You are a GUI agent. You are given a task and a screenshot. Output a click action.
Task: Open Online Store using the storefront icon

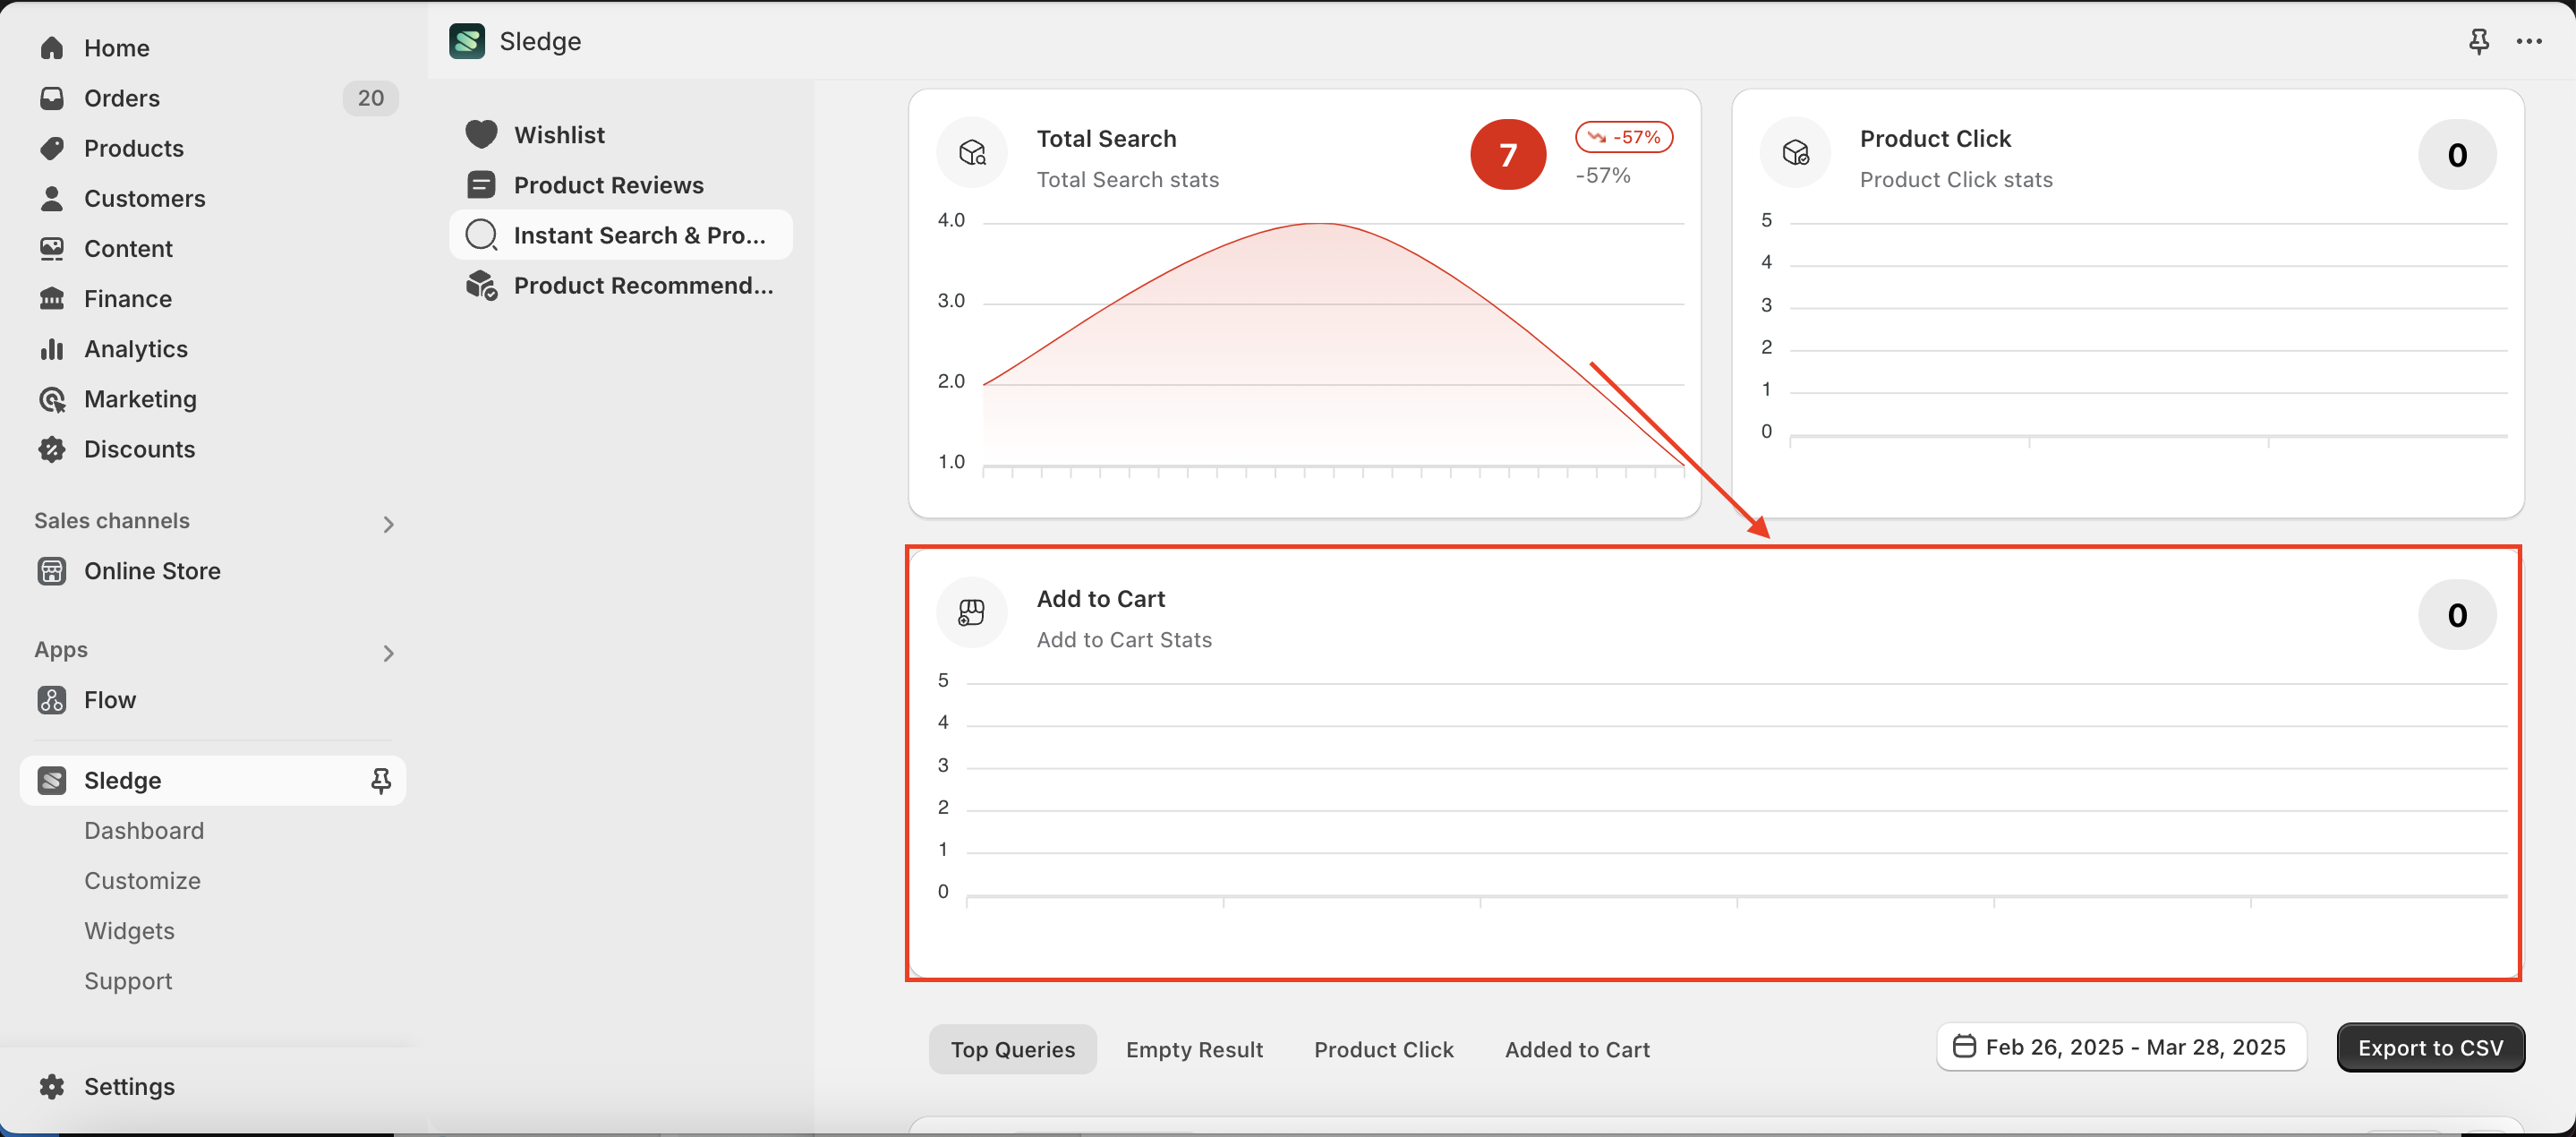(x=51, y=571)
